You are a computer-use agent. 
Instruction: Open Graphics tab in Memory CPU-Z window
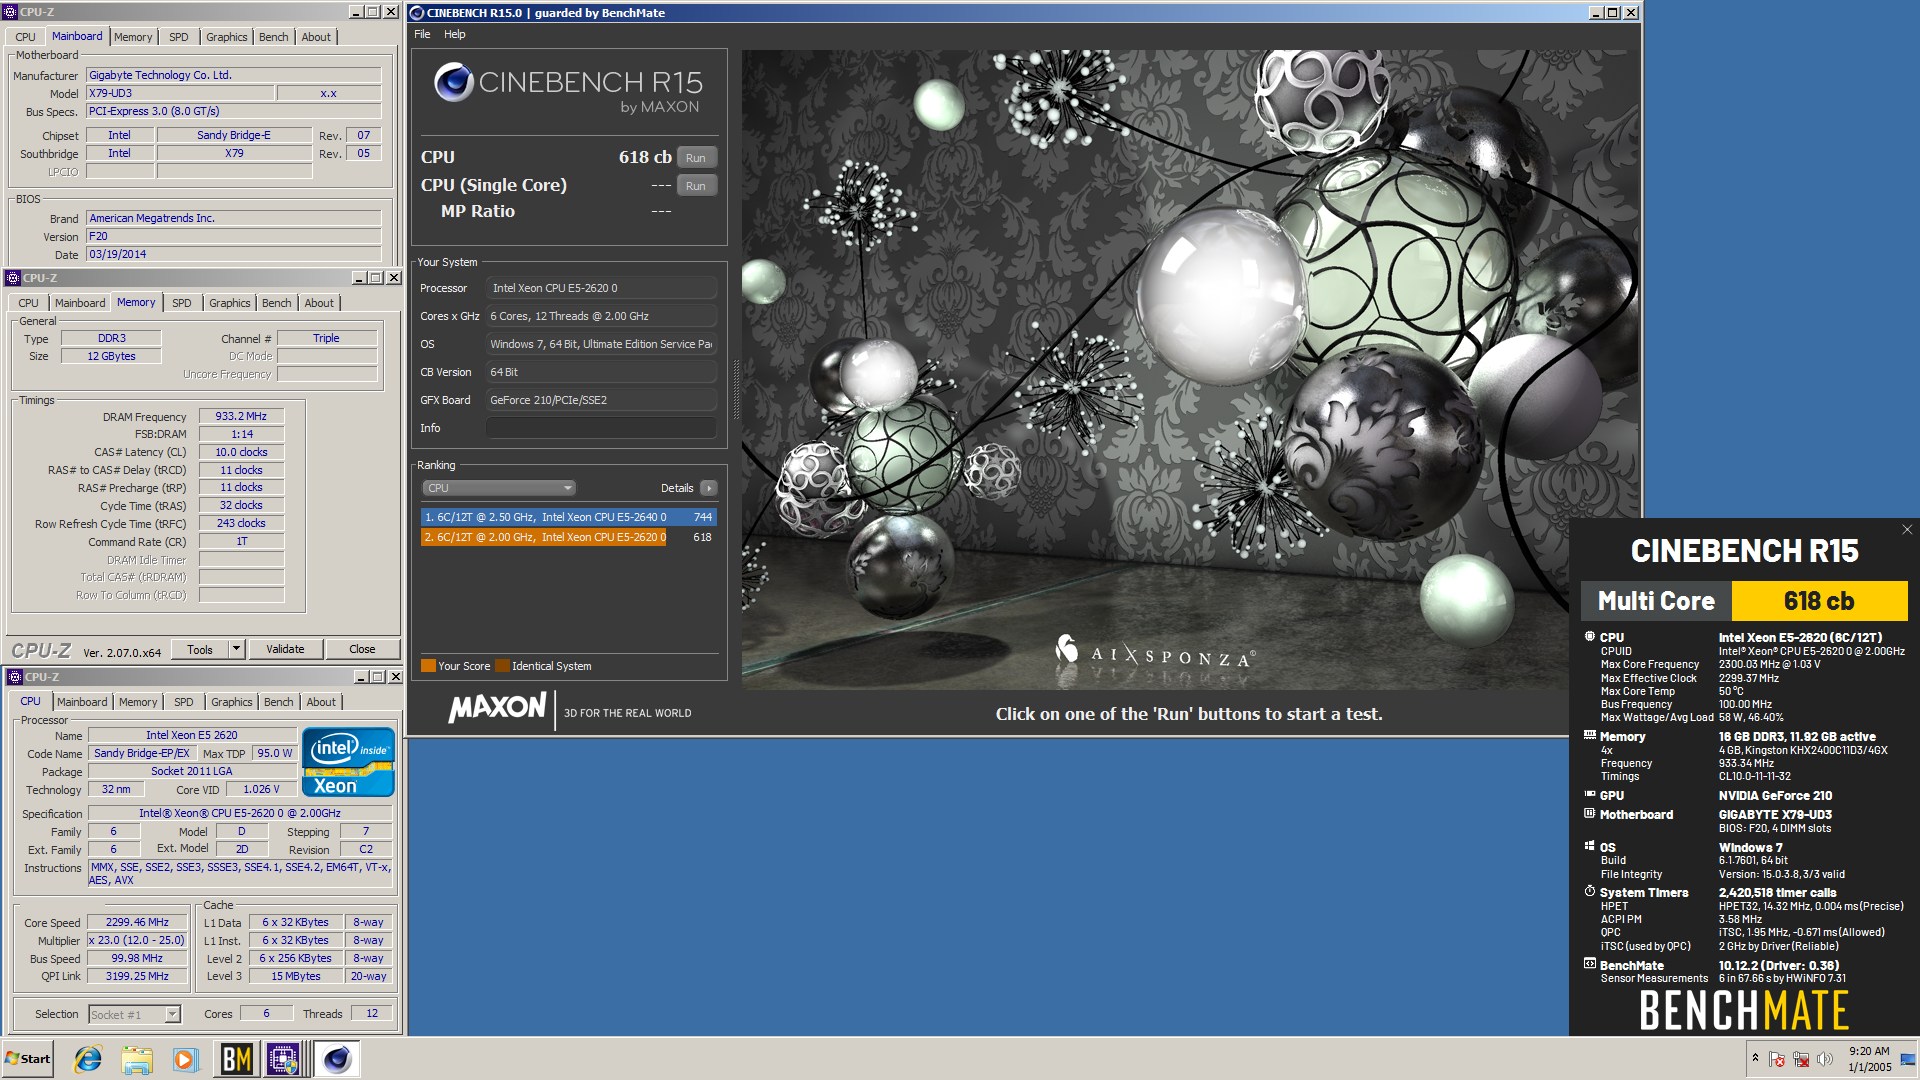click(230, 303)
